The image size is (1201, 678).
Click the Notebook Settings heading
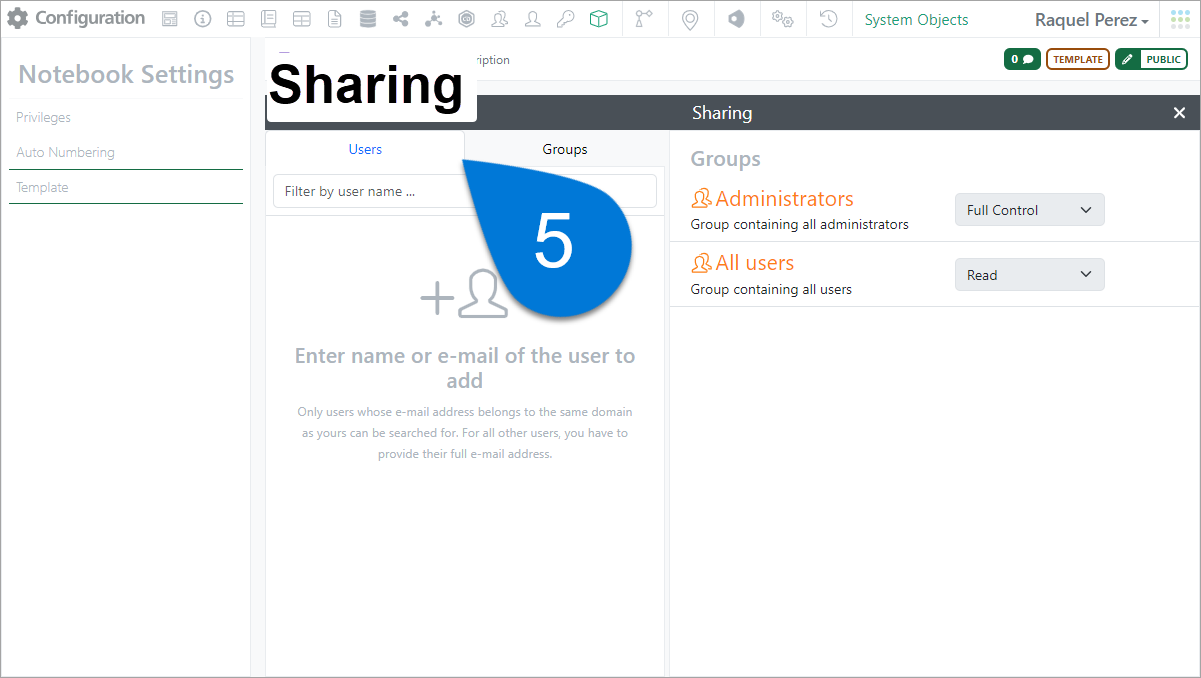126,74
